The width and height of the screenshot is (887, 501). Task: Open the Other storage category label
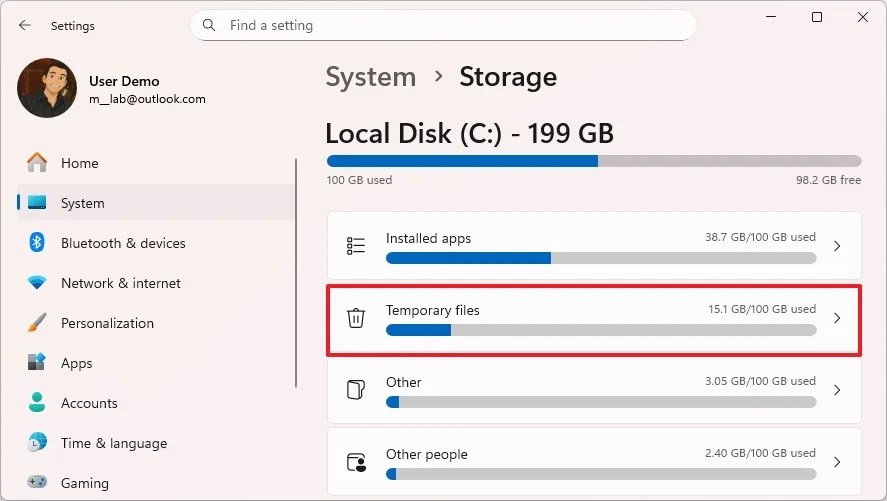(403, 382)
